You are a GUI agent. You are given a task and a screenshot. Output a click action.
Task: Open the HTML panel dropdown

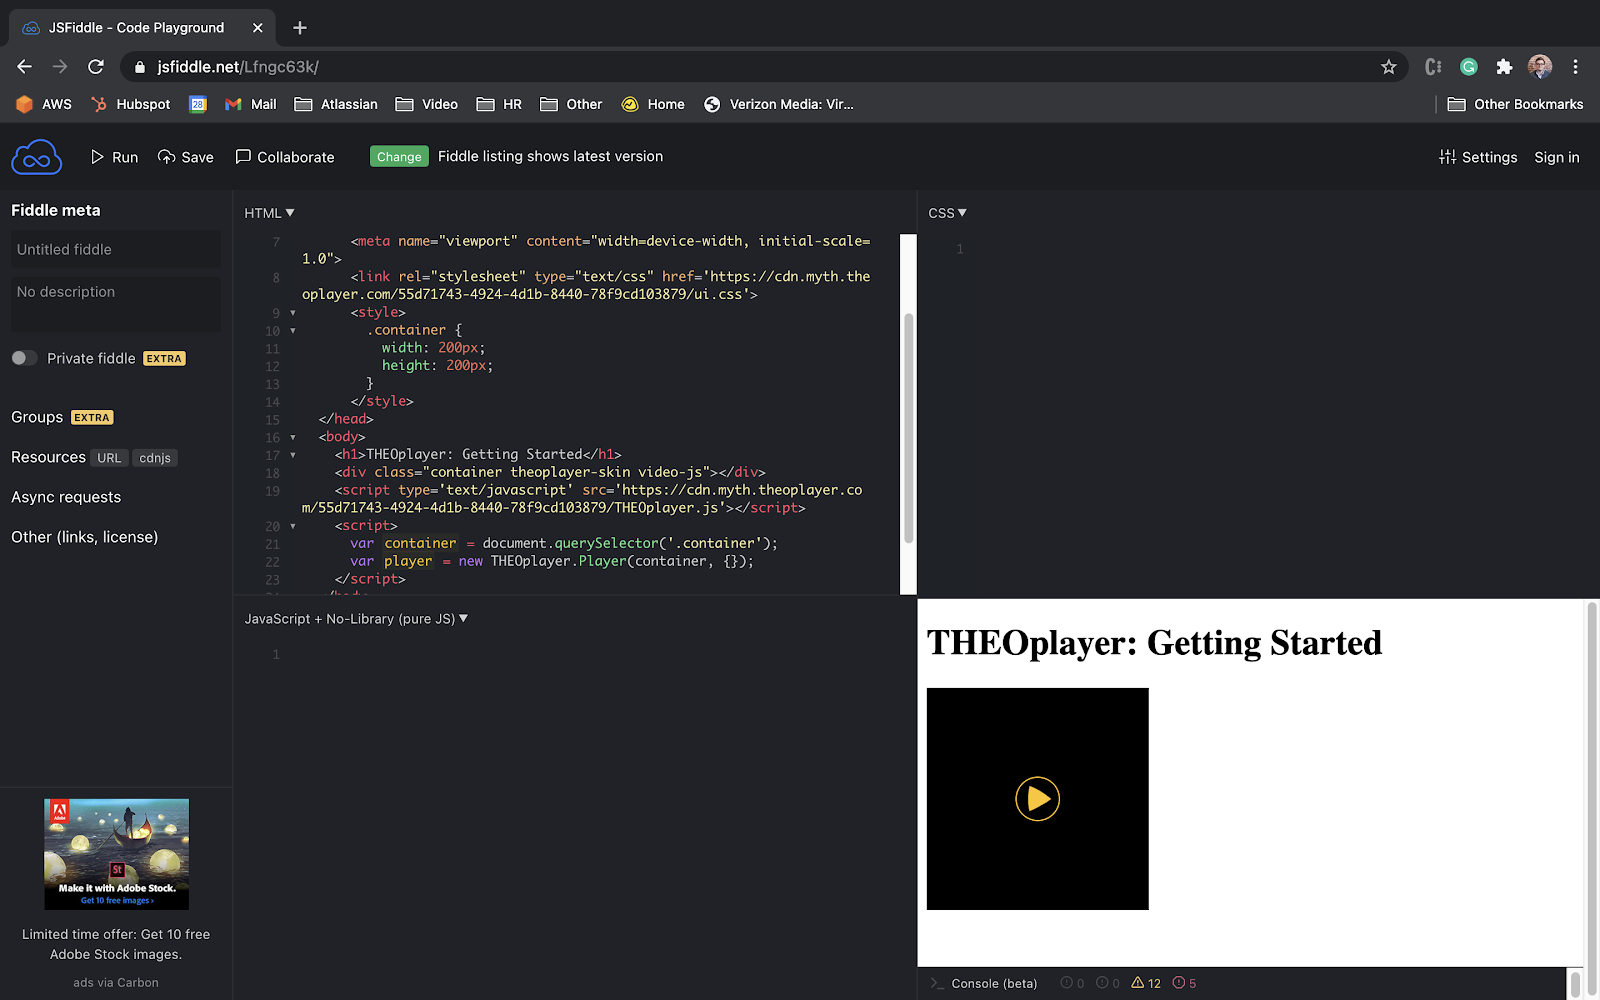tap(268, 212)
